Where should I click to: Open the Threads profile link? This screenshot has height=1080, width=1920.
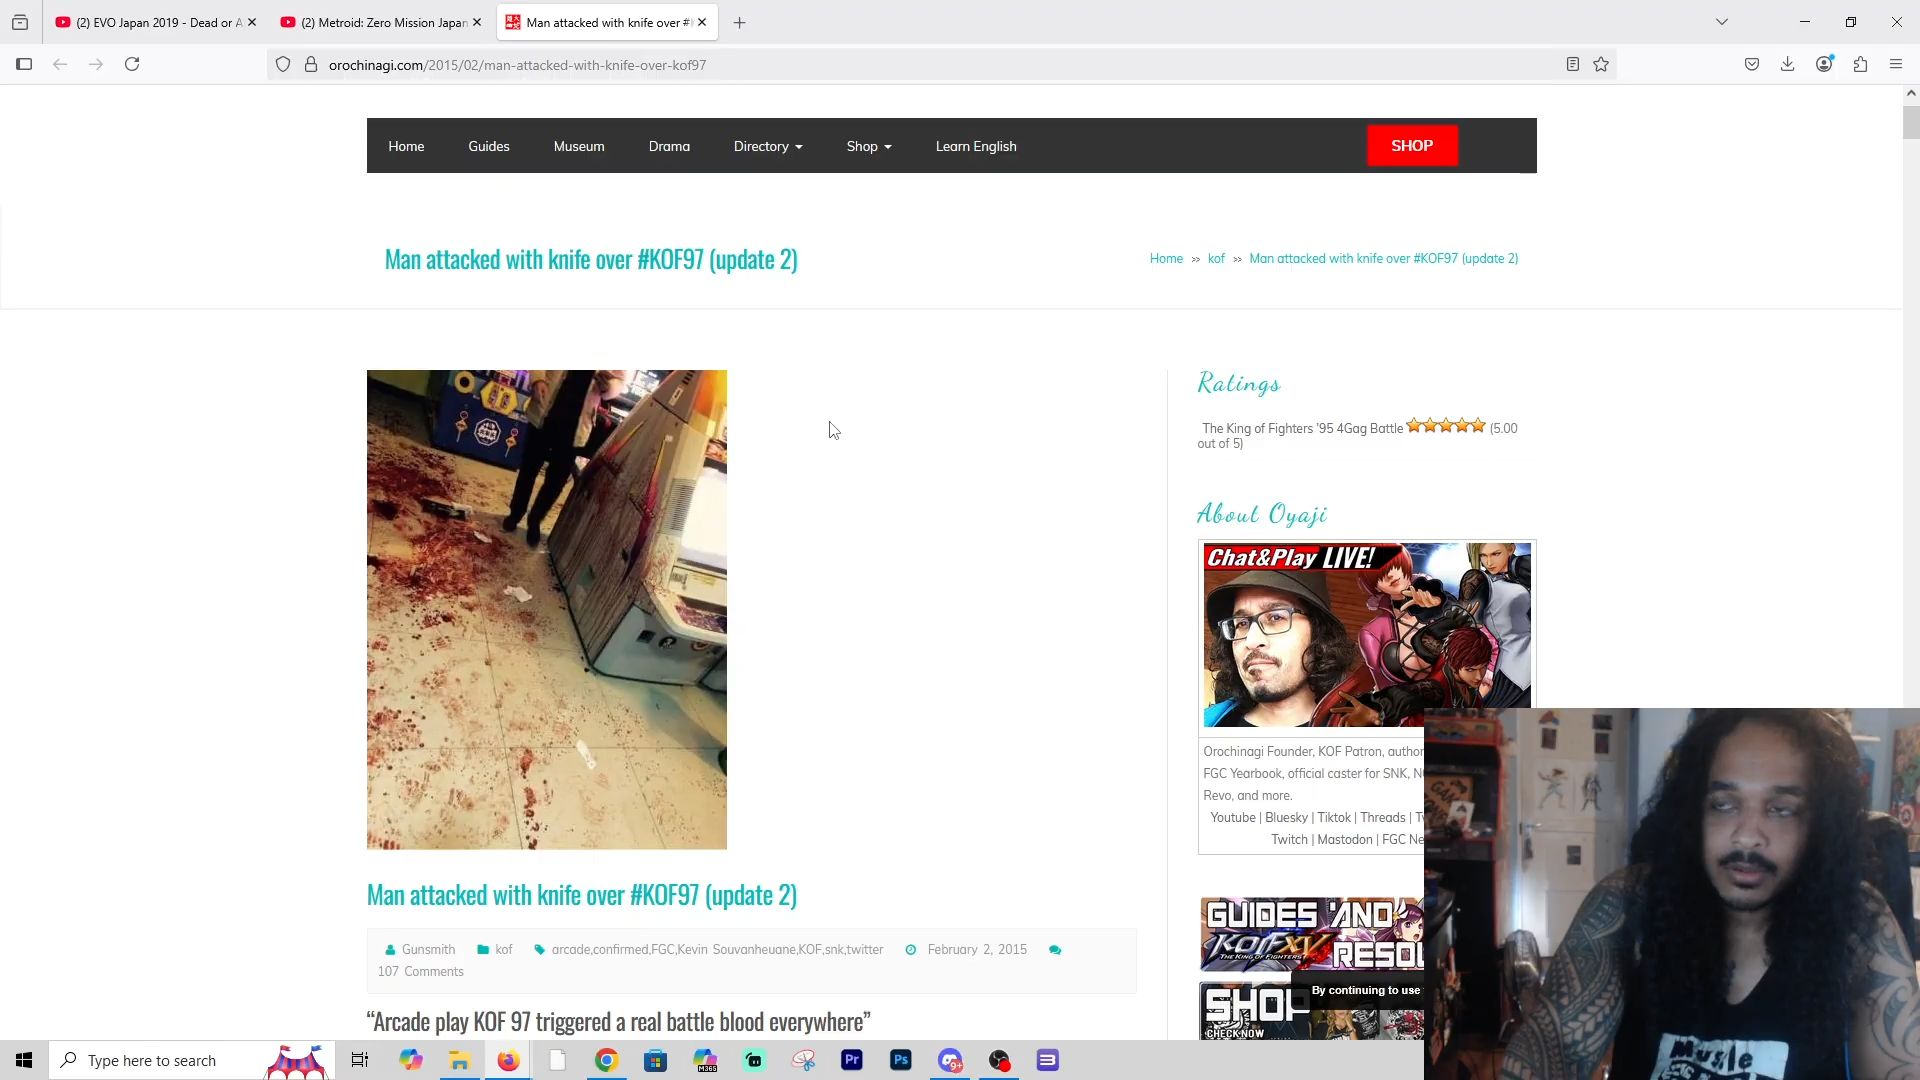(1383, 818)
